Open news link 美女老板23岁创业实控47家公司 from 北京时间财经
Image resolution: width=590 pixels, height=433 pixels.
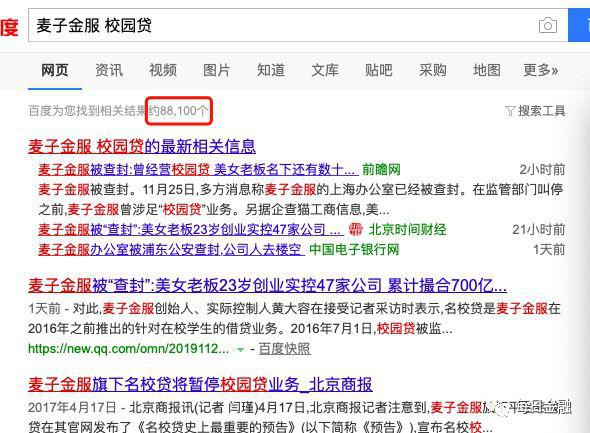pos(190,229)
